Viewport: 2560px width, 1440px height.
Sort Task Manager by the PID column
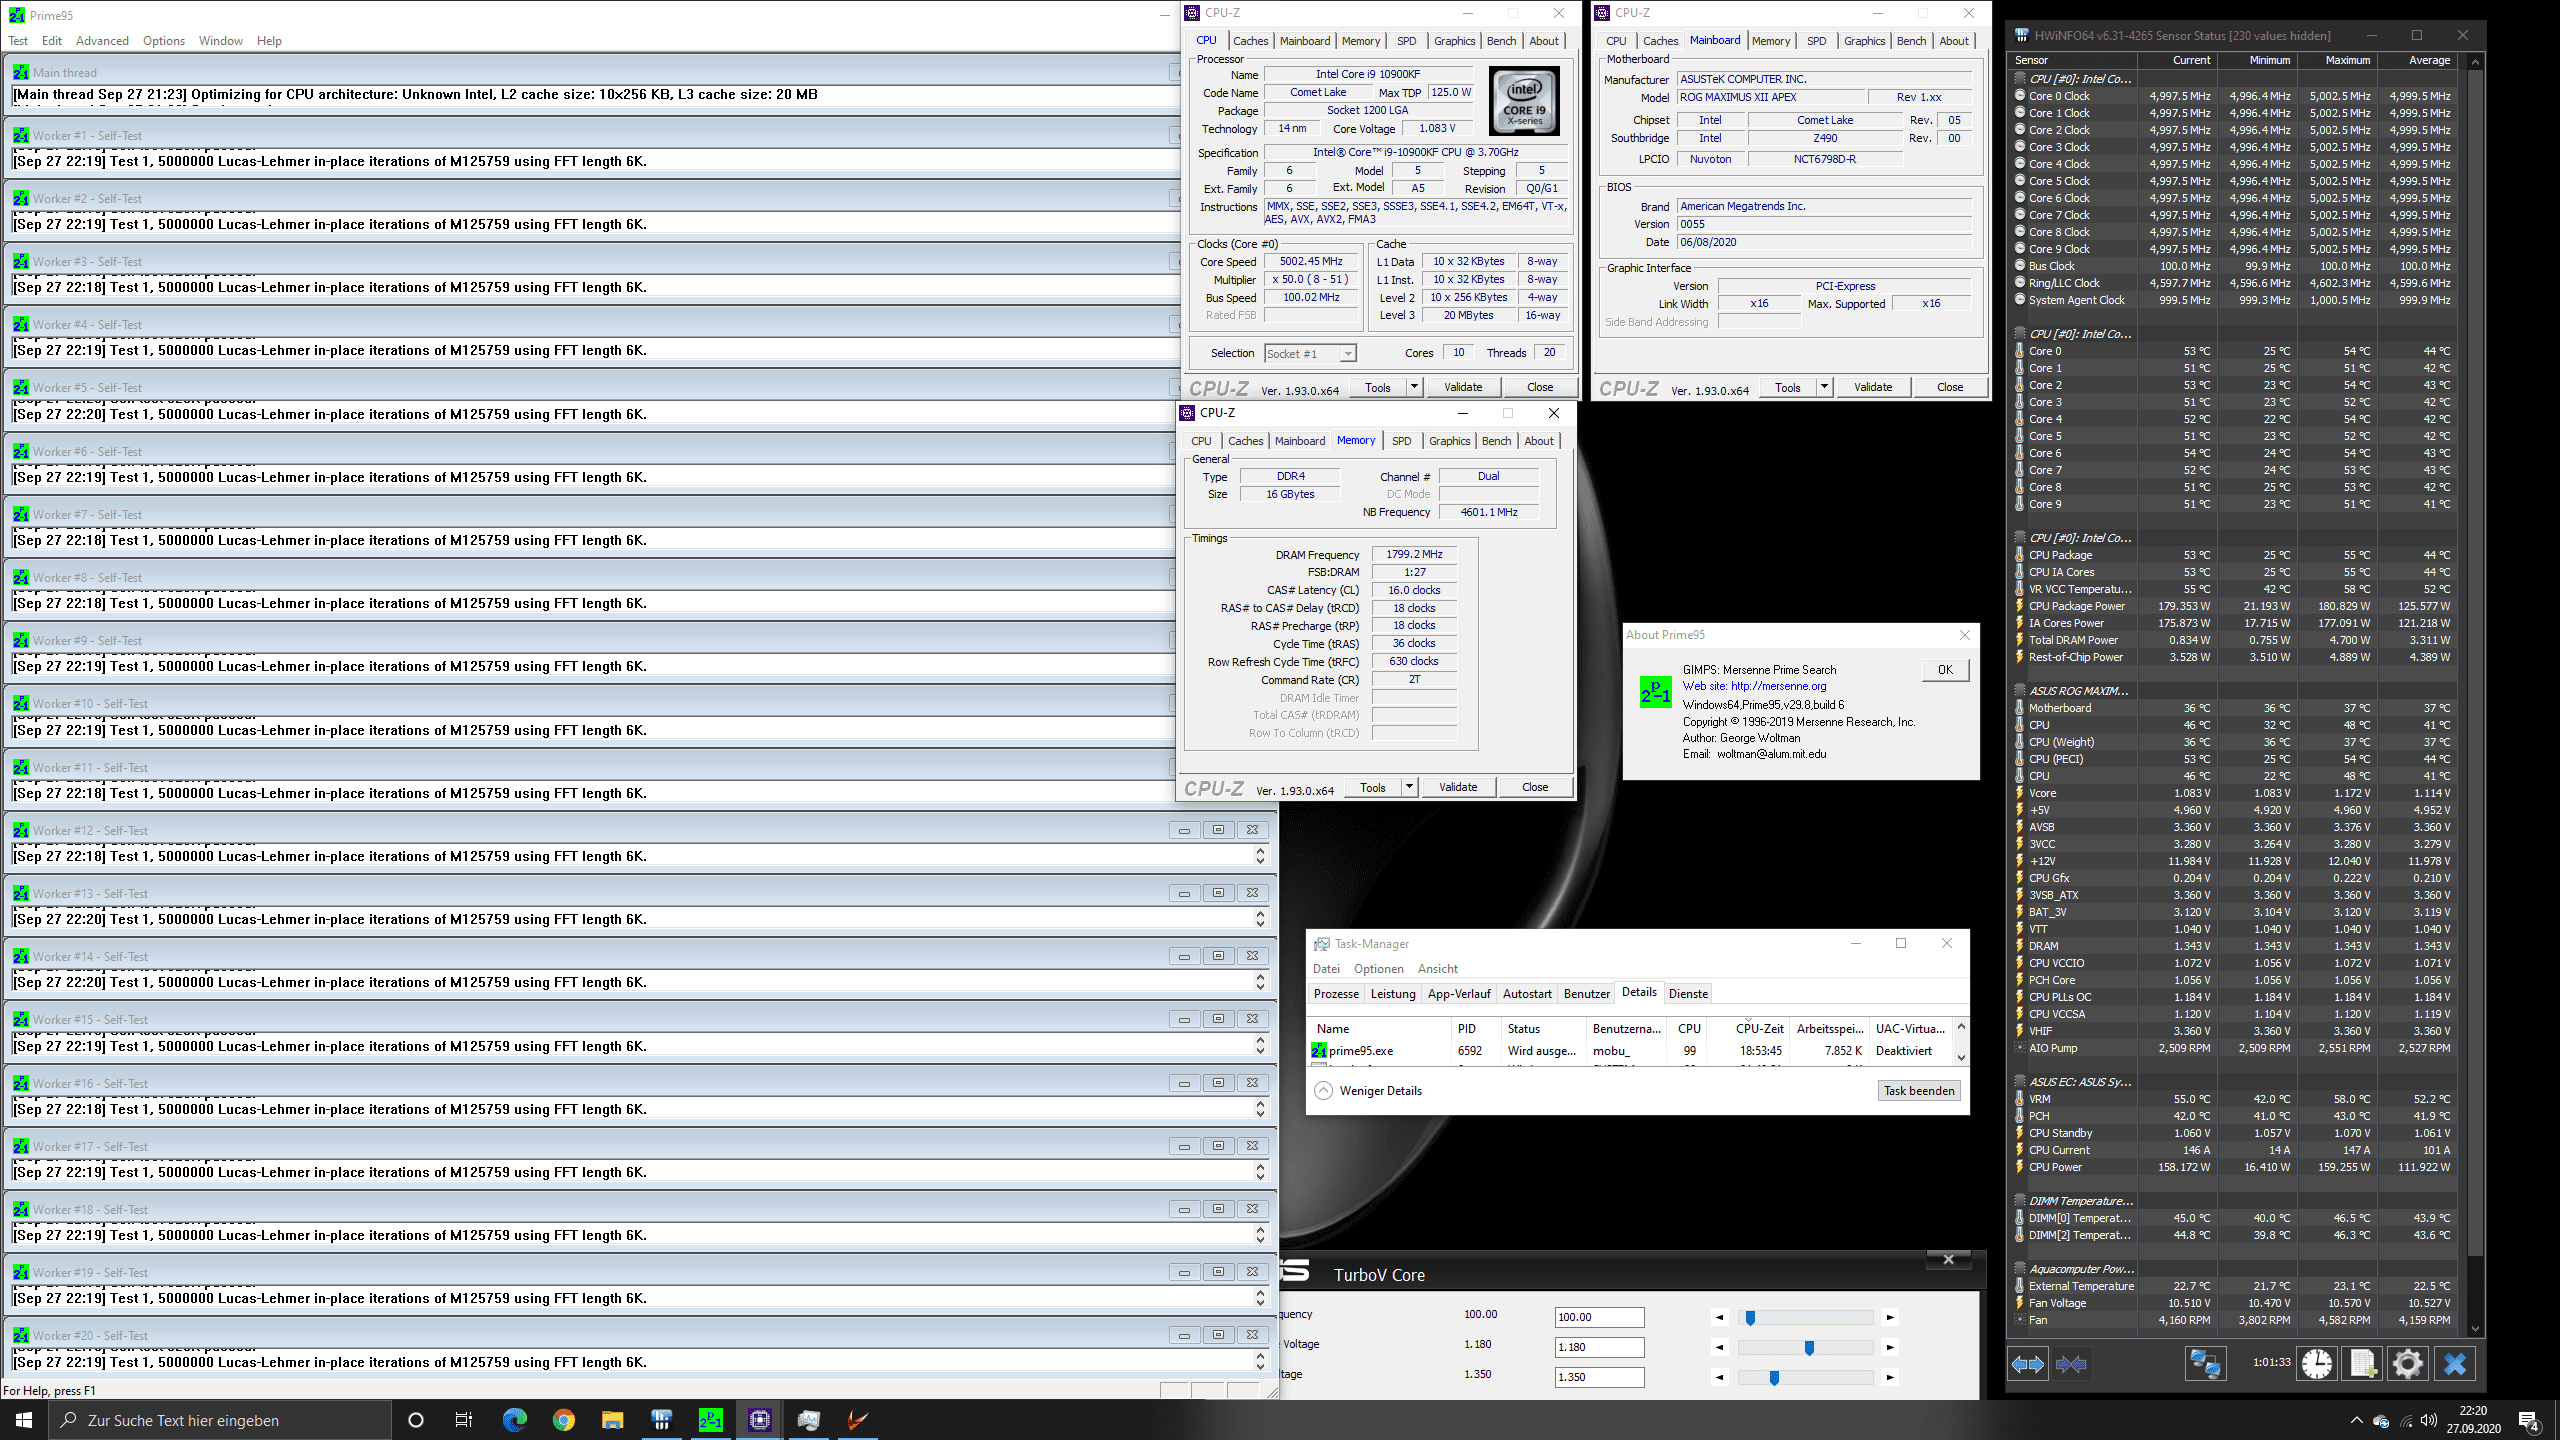(x=1475, y=1029)
